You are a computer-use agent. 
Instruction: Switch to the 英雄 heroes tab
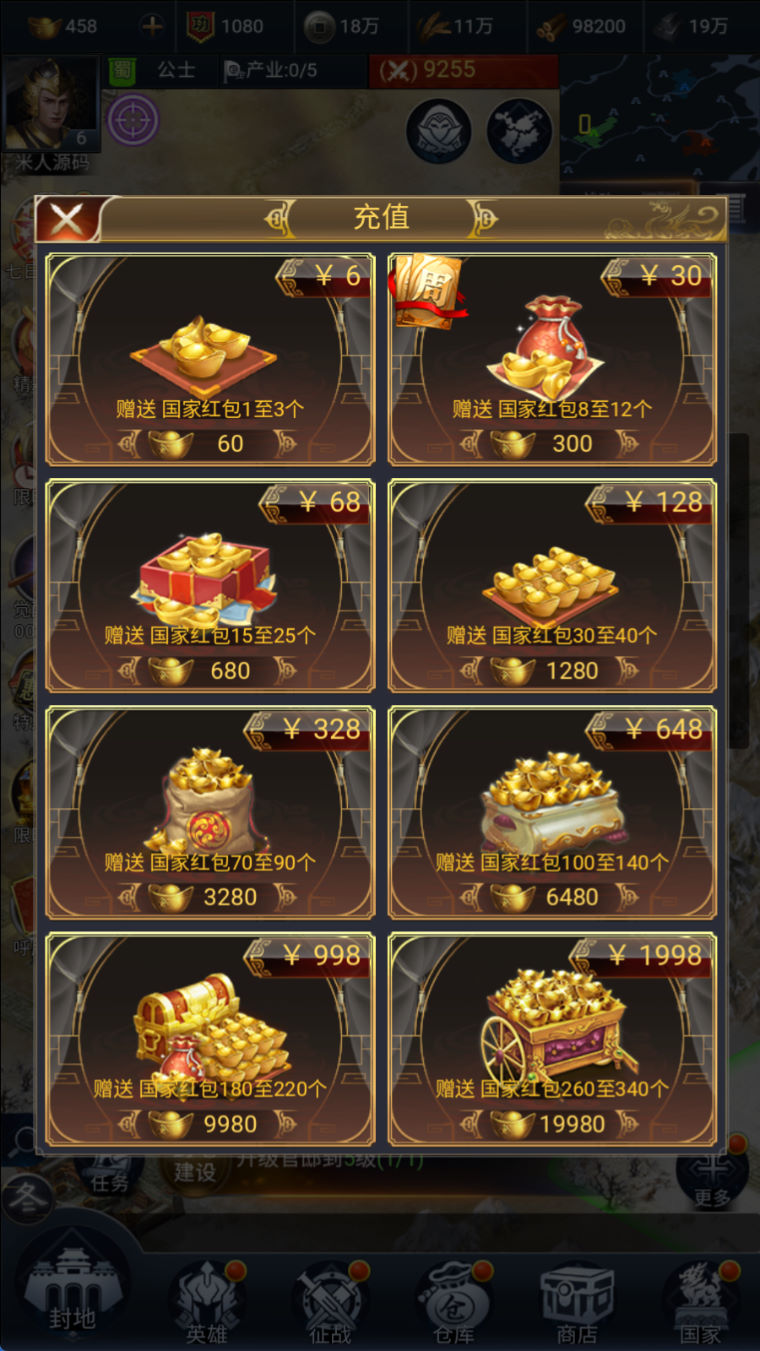click(x=206, y=1300)
